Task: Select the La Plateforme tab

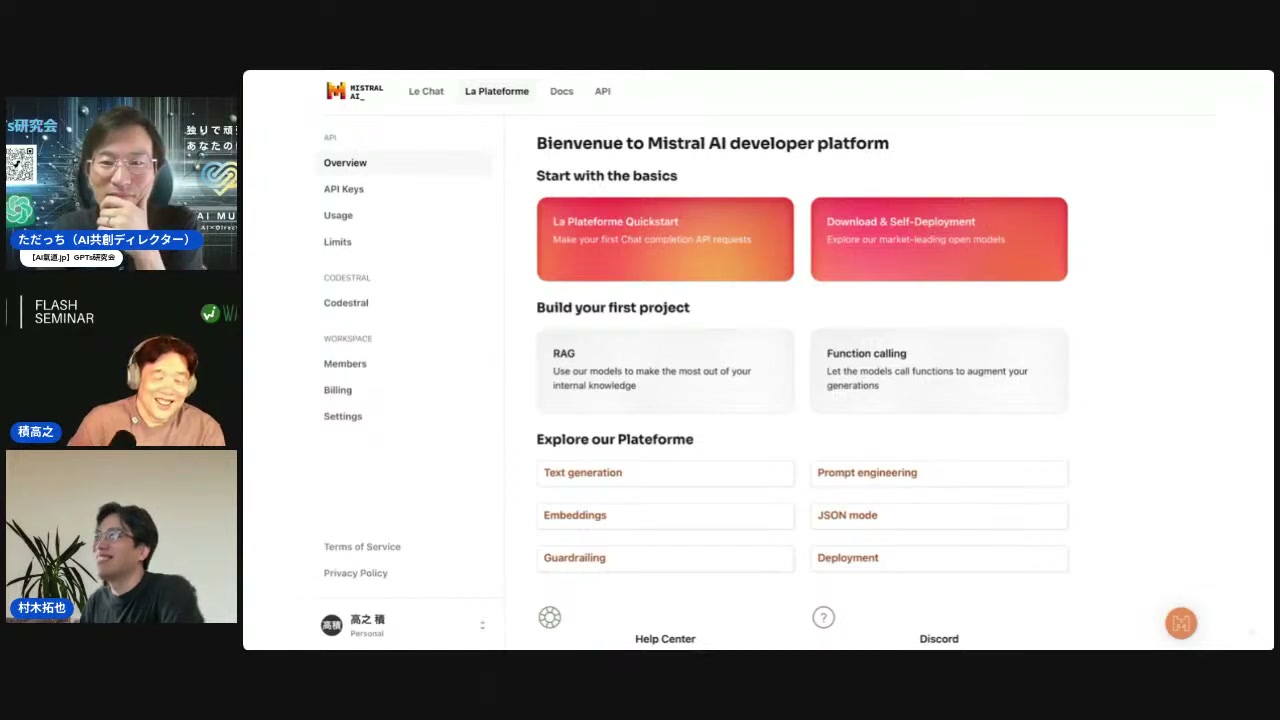Action: tap(497, 91)
